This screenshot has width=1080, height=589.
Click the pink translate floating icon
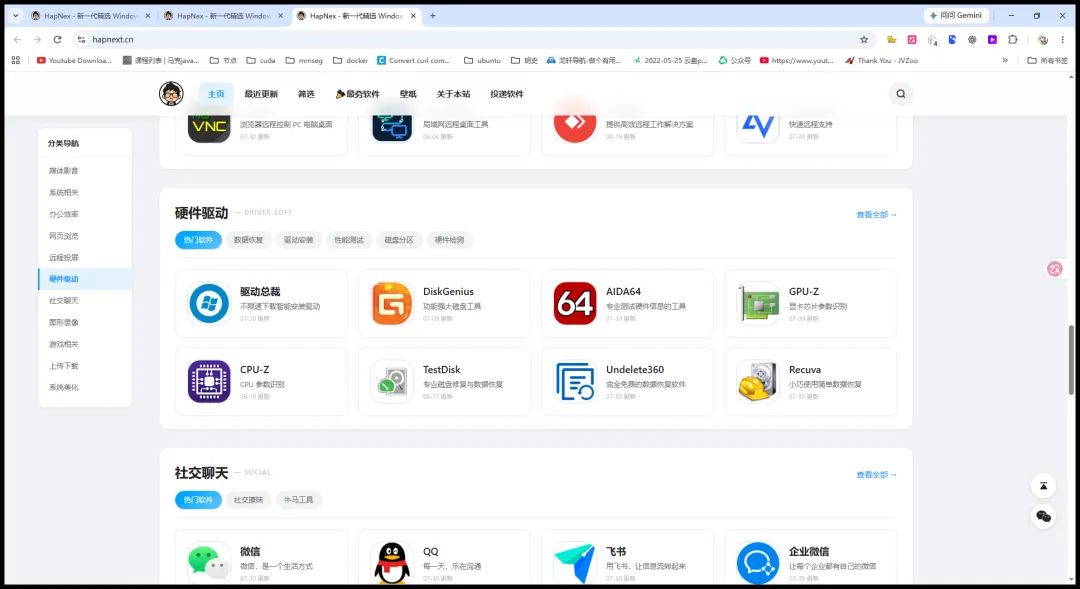tap(1055, 269)
